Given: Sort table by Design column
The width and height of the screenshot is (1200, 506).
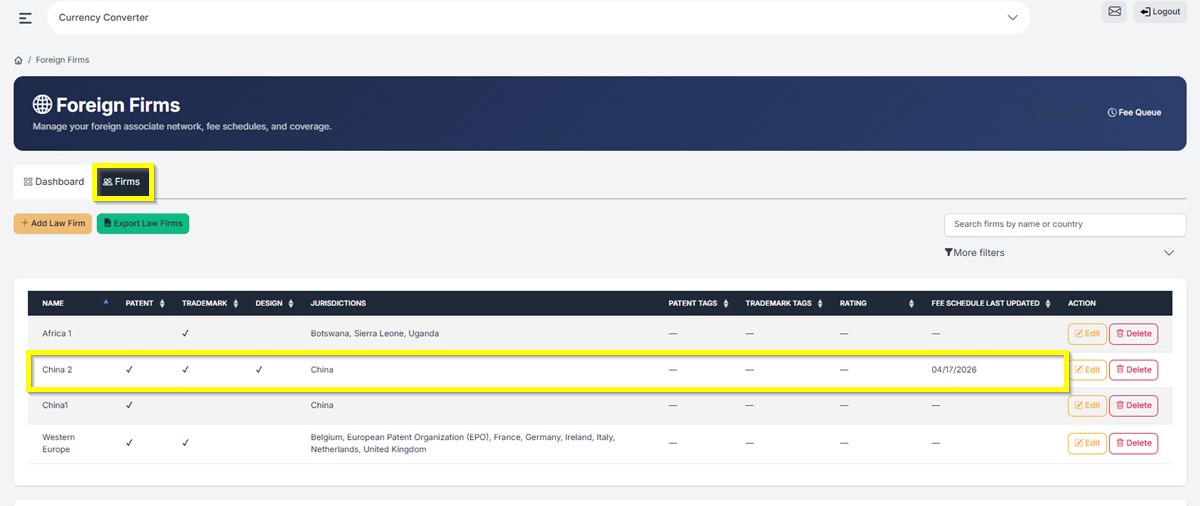Looking at the screenshot, I should 291,303.
